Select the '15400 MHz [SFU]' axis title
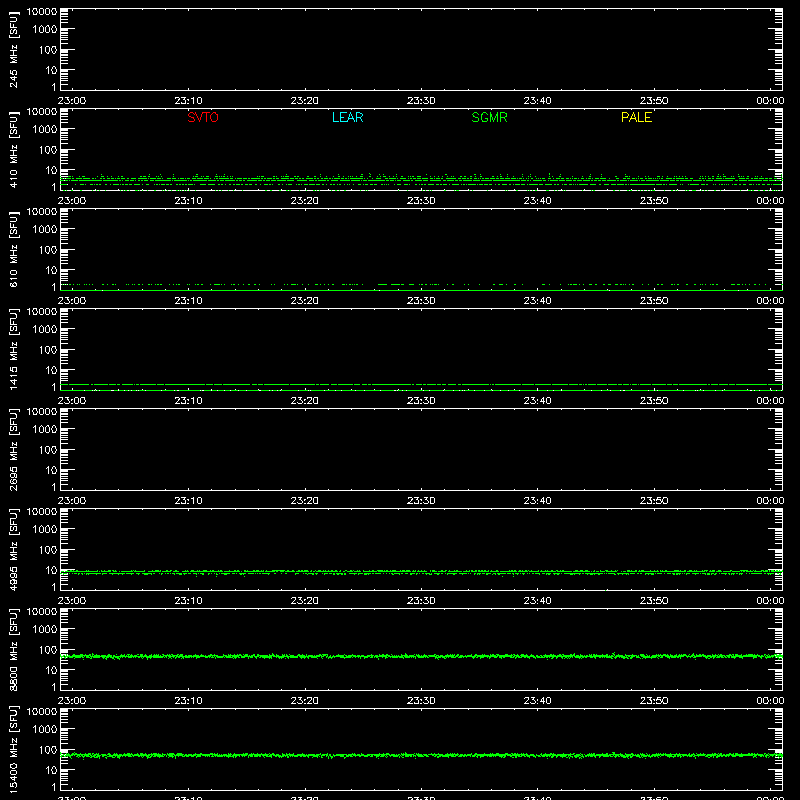 pyautogui.click(x=13, y=749)
